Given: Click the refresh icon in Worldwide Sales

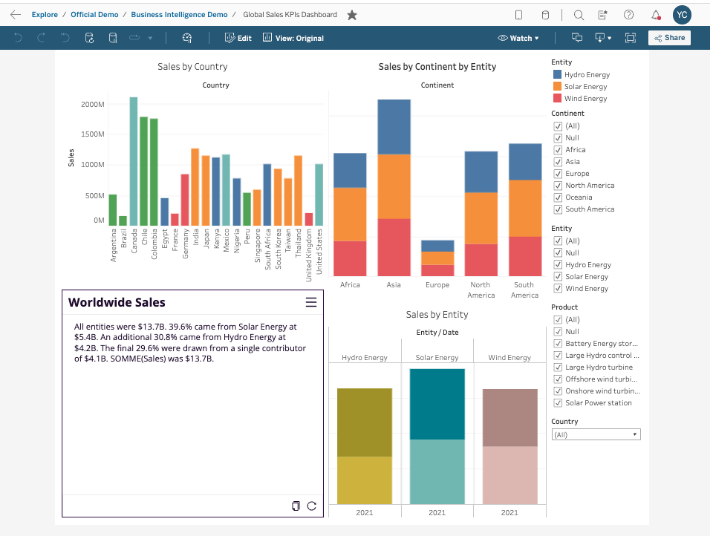Looking at the screenshot, I should click(312, 506).
